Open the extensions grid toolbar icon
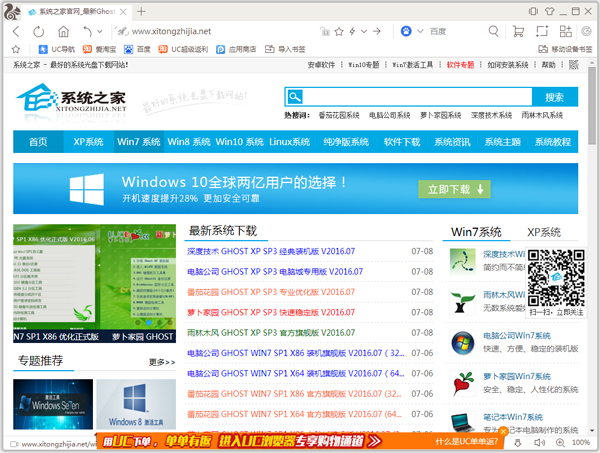Viewport: 600px width, 453px height. pyautogui.click(x=566, y=31)
